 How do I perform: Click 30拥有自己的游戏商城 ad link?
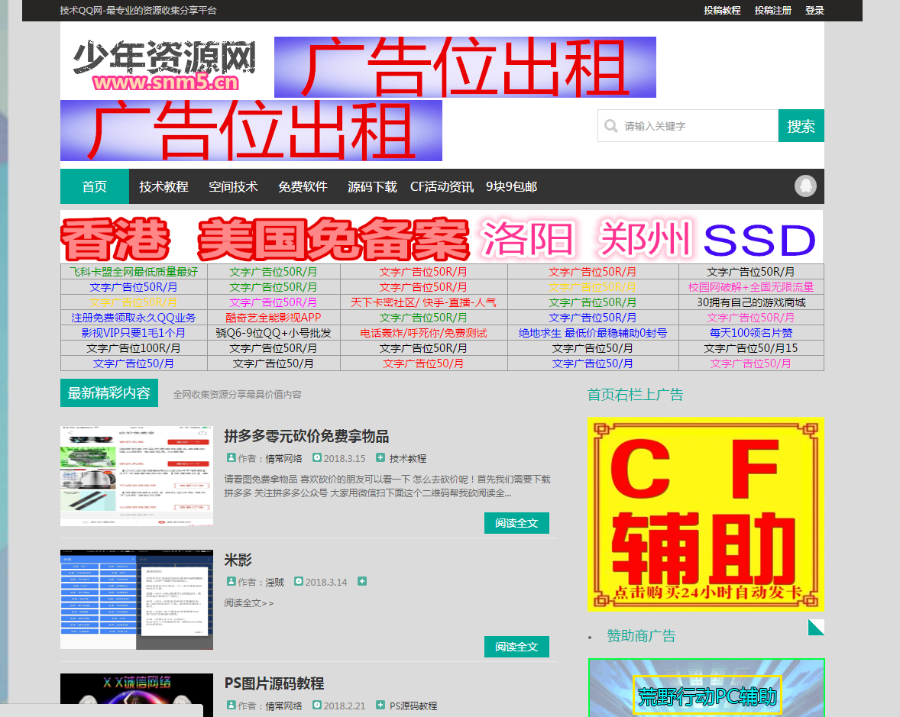tap(751, 302)
